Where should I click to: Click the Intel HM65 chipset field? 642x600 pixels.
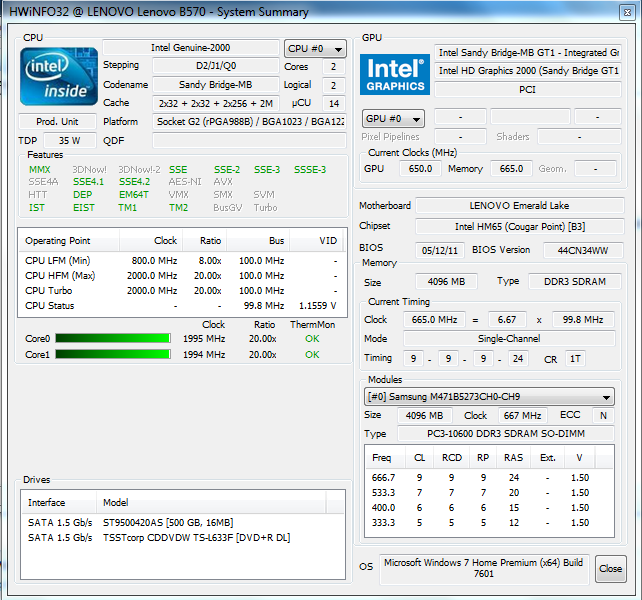(520, 227)
